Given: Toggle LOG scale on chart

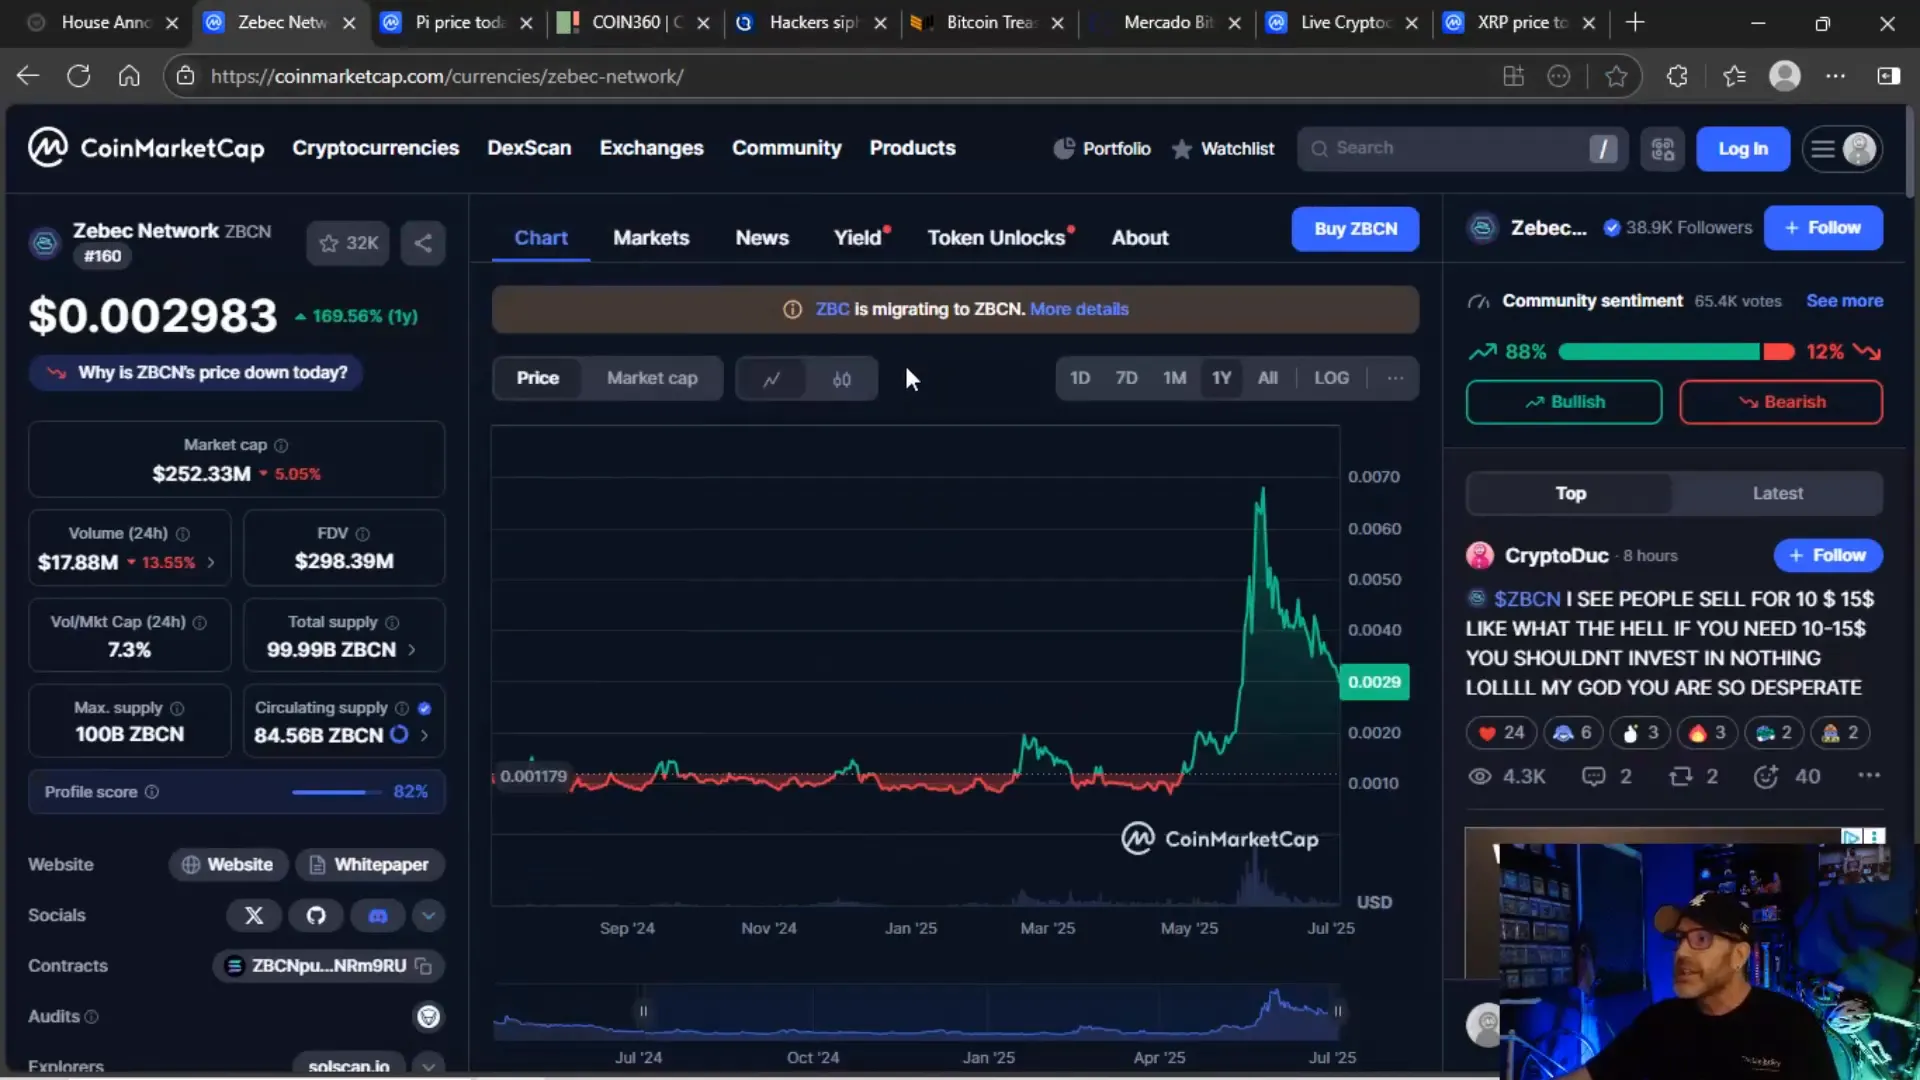Looking at the screenshot, I should pyautogui.click(x=1331, y=378).
